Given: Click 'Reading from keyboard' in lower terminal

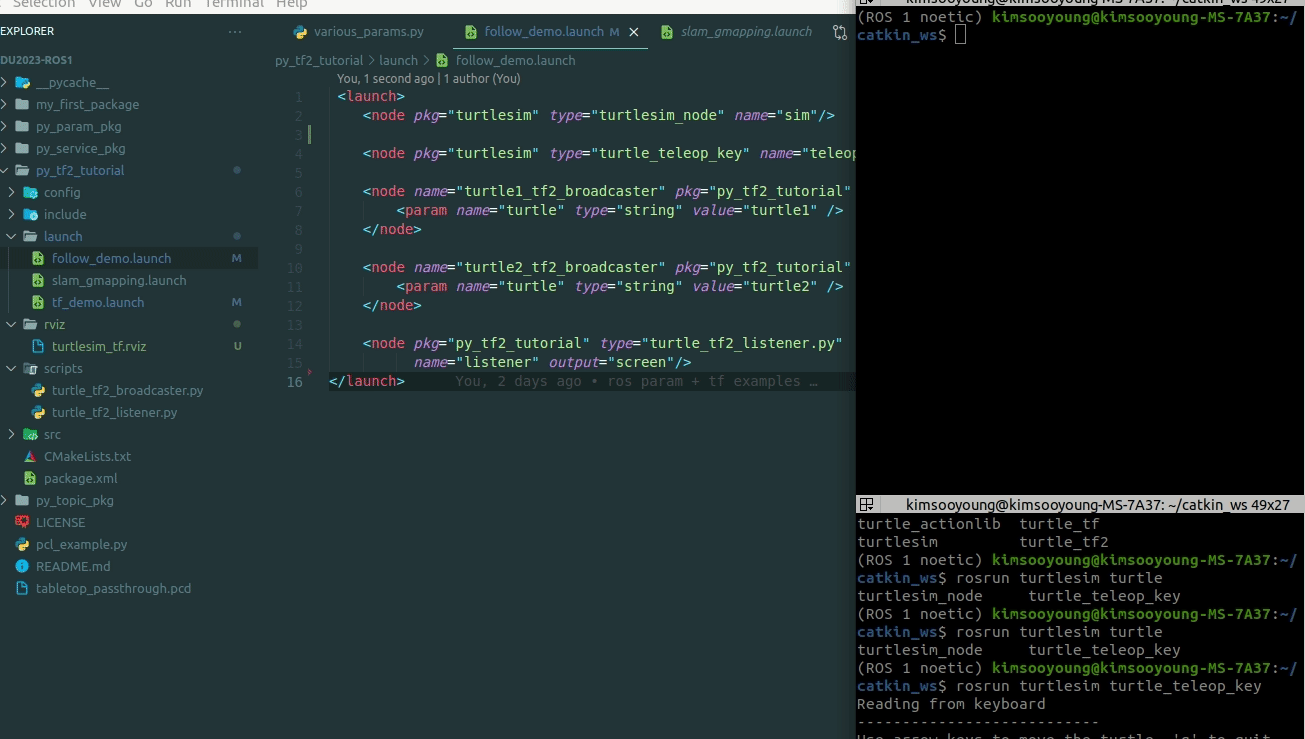Looking at the screenshot, I should pos(951,704).
